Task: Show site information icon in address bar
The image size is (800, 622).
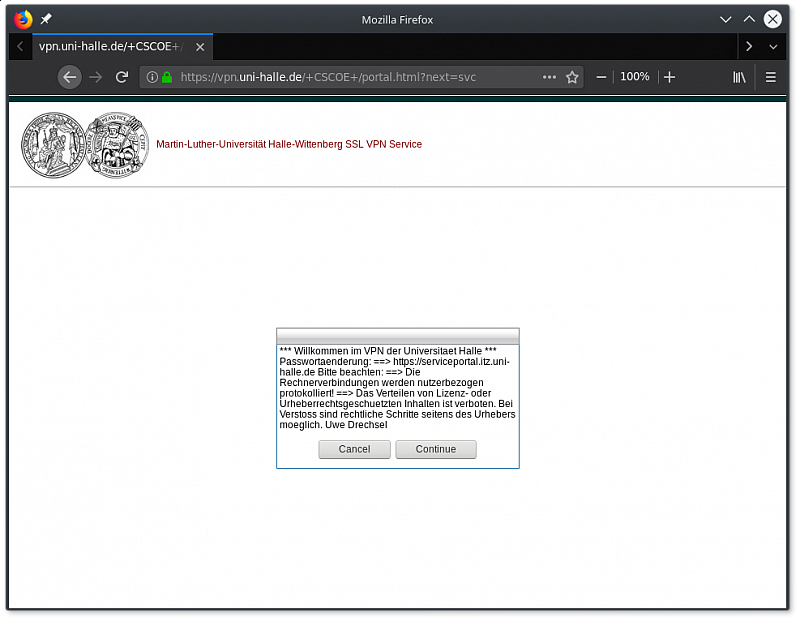Action: pos(152,77)
